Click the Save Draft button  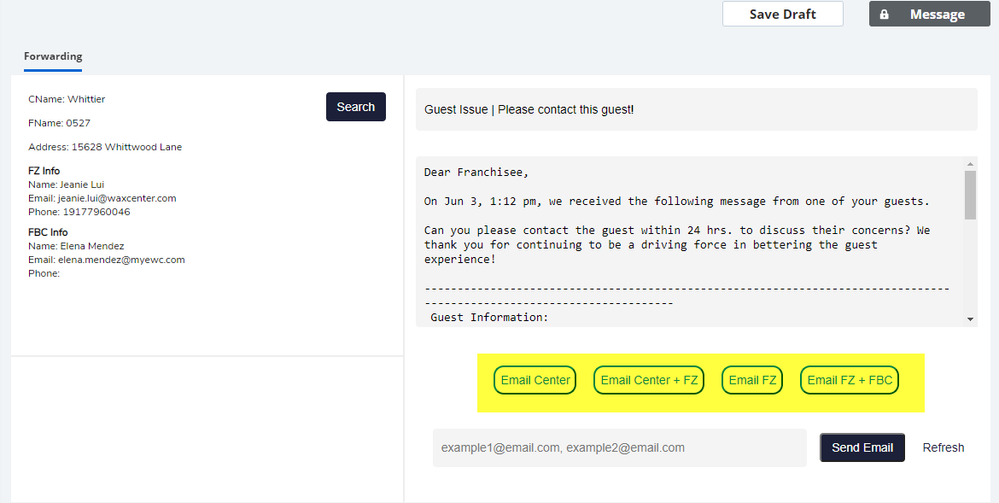[782, 14]
